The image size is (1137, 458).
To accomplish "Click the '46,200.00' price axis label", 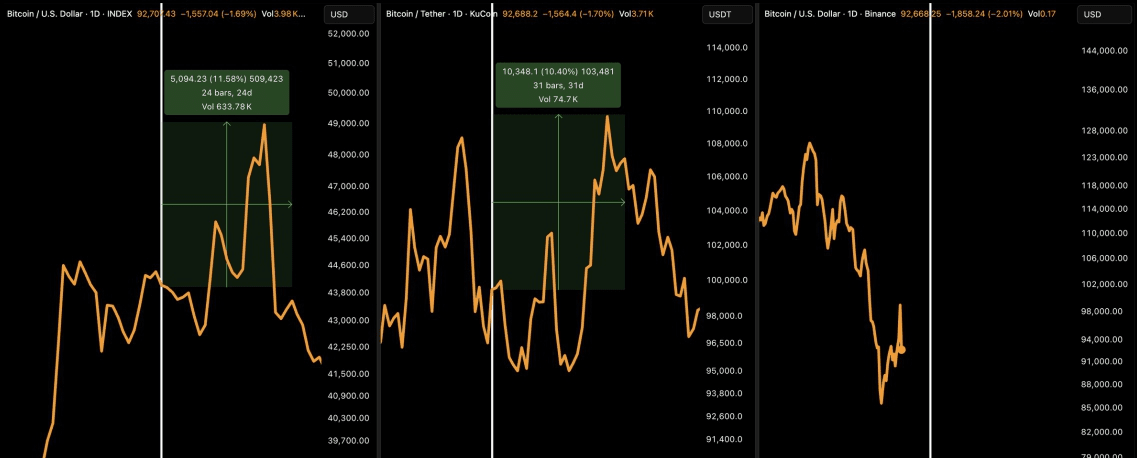I will [349, 212].
